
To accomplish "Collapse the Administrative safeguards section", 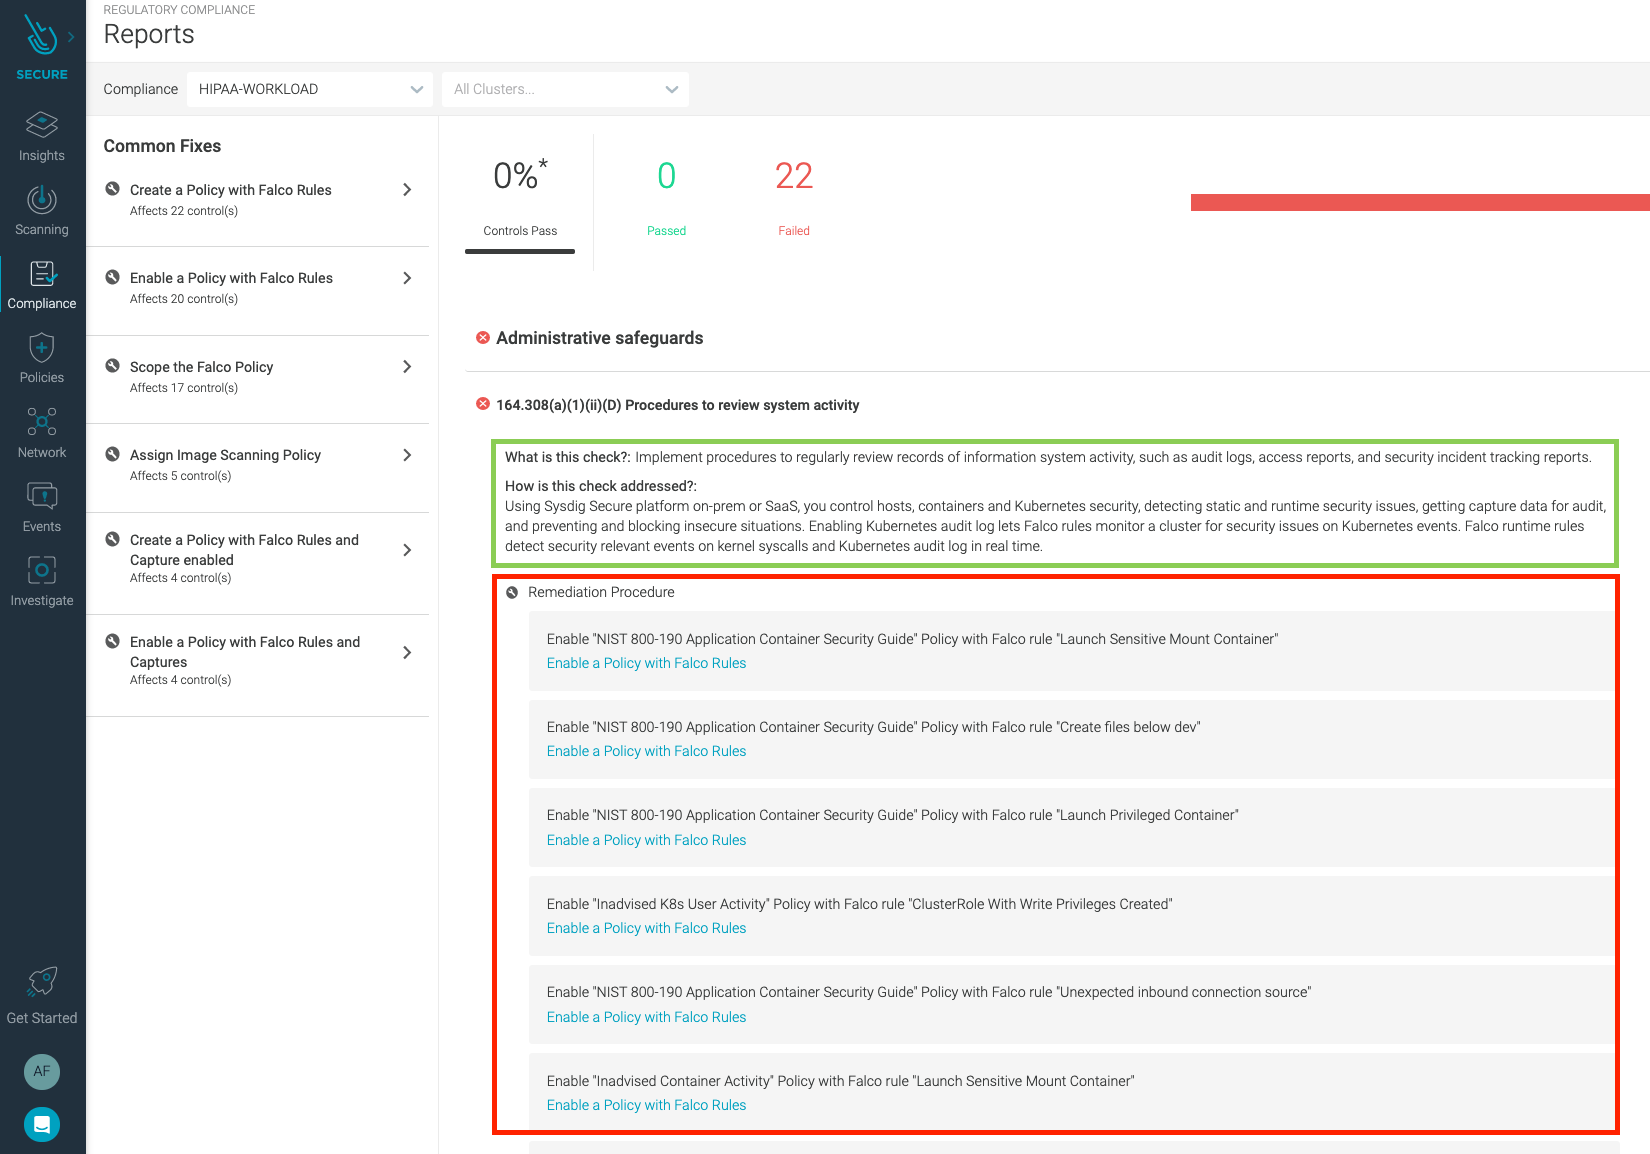I will coord(482,338).
